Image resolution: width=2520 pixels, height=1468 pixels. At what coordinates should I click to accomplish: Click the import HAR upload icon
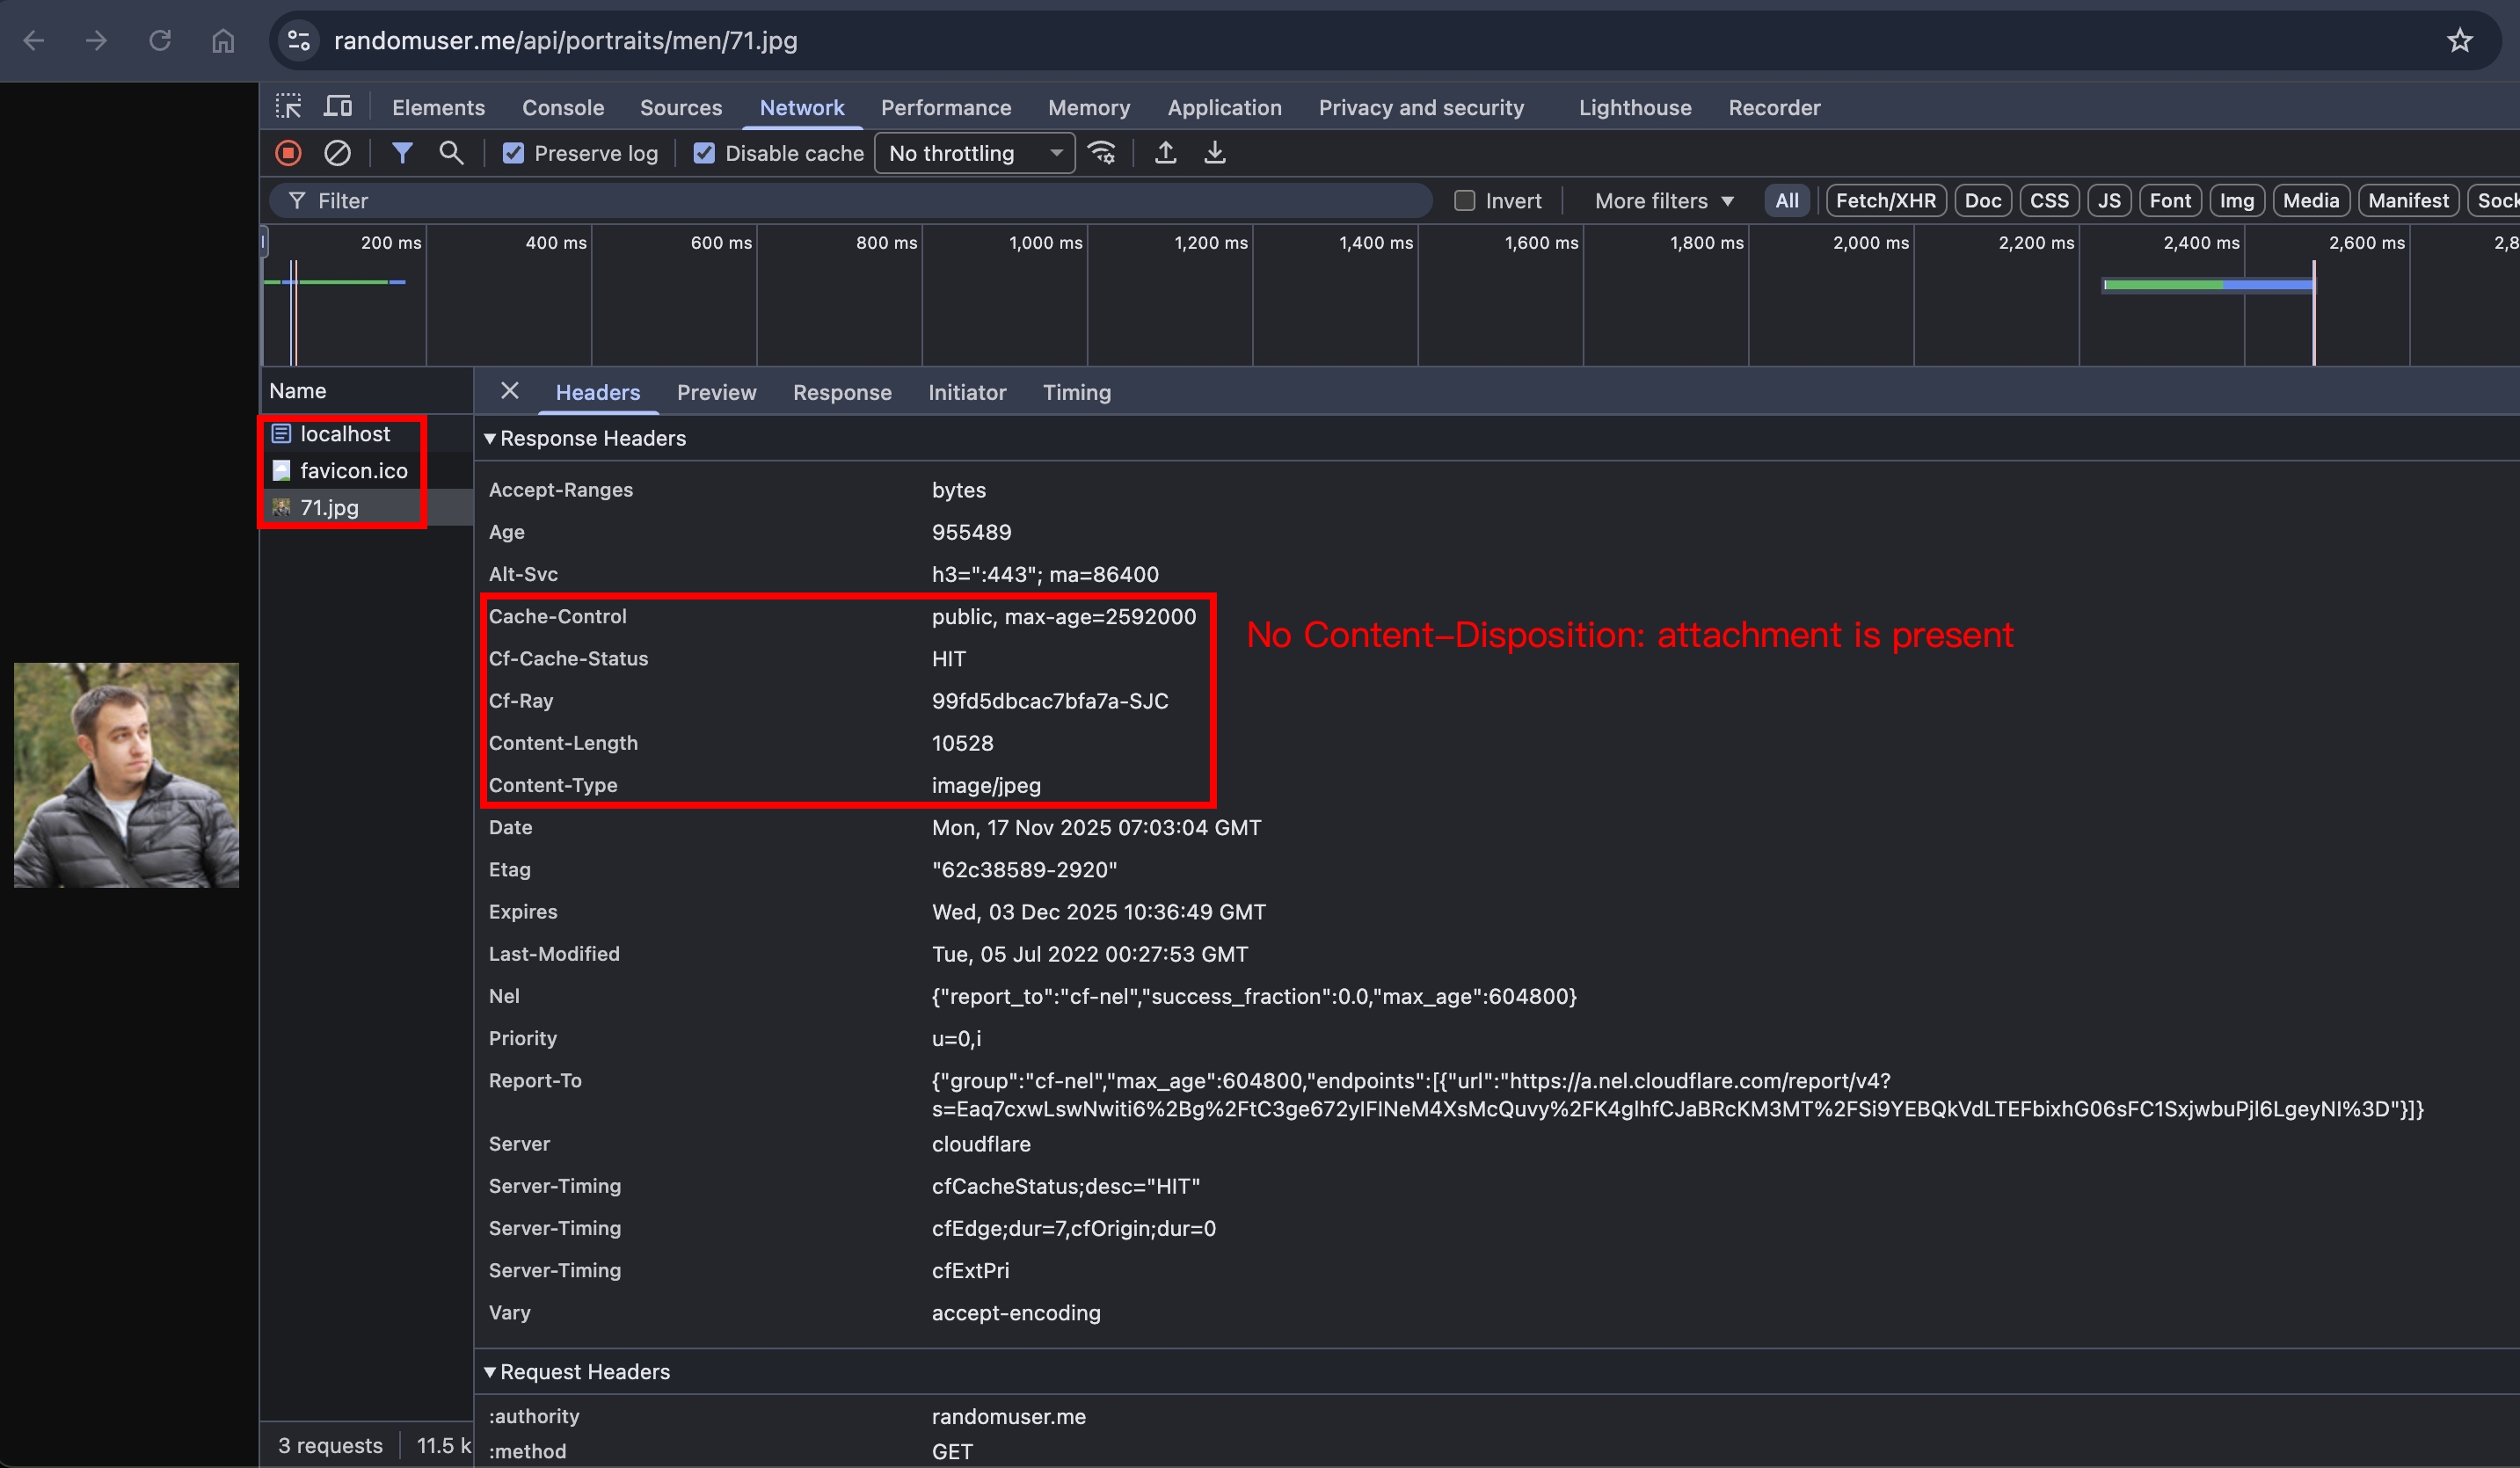click(1165, 153)
